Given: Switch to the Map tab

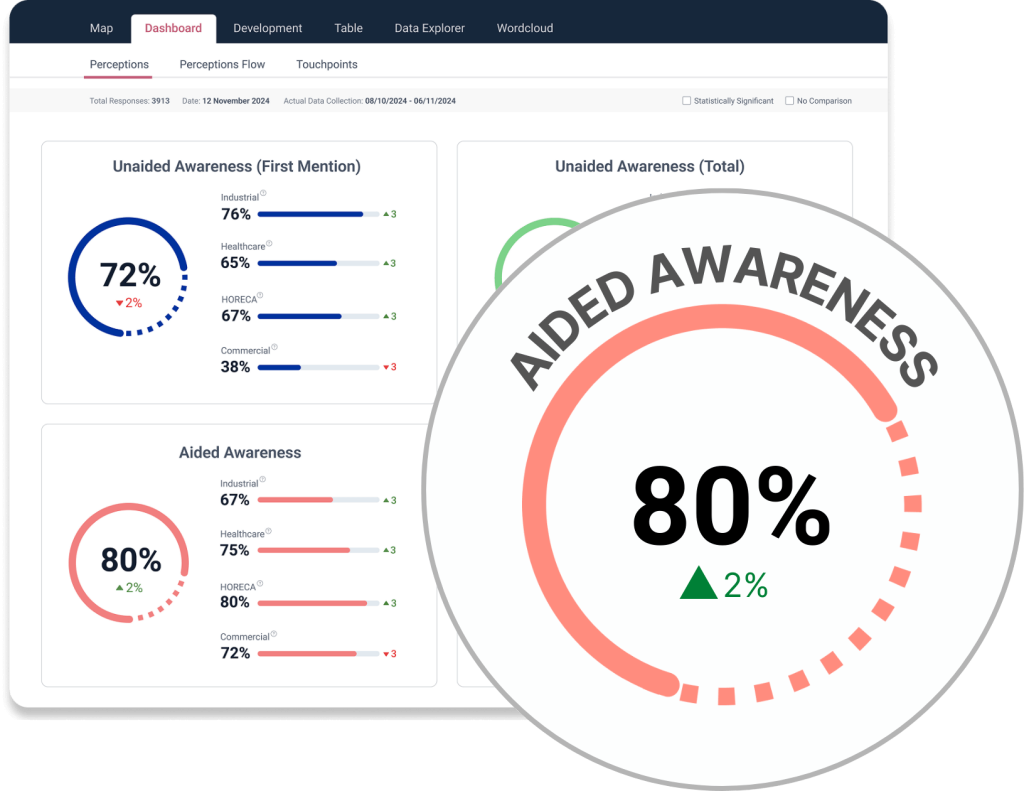Looking at the screenshot, I should 101,28.
